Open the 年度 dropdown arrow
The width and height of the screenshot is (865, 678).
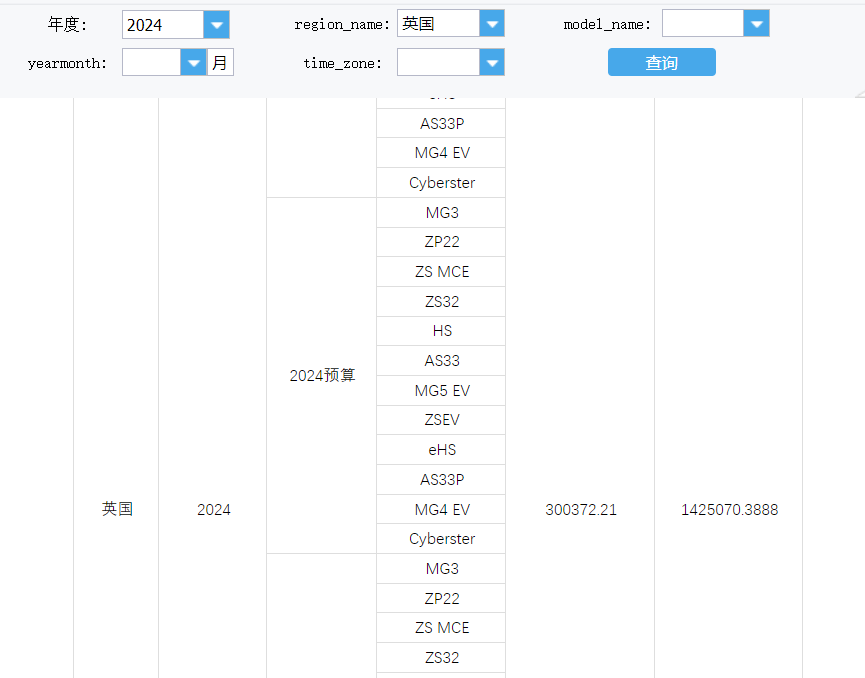point(216,25)
